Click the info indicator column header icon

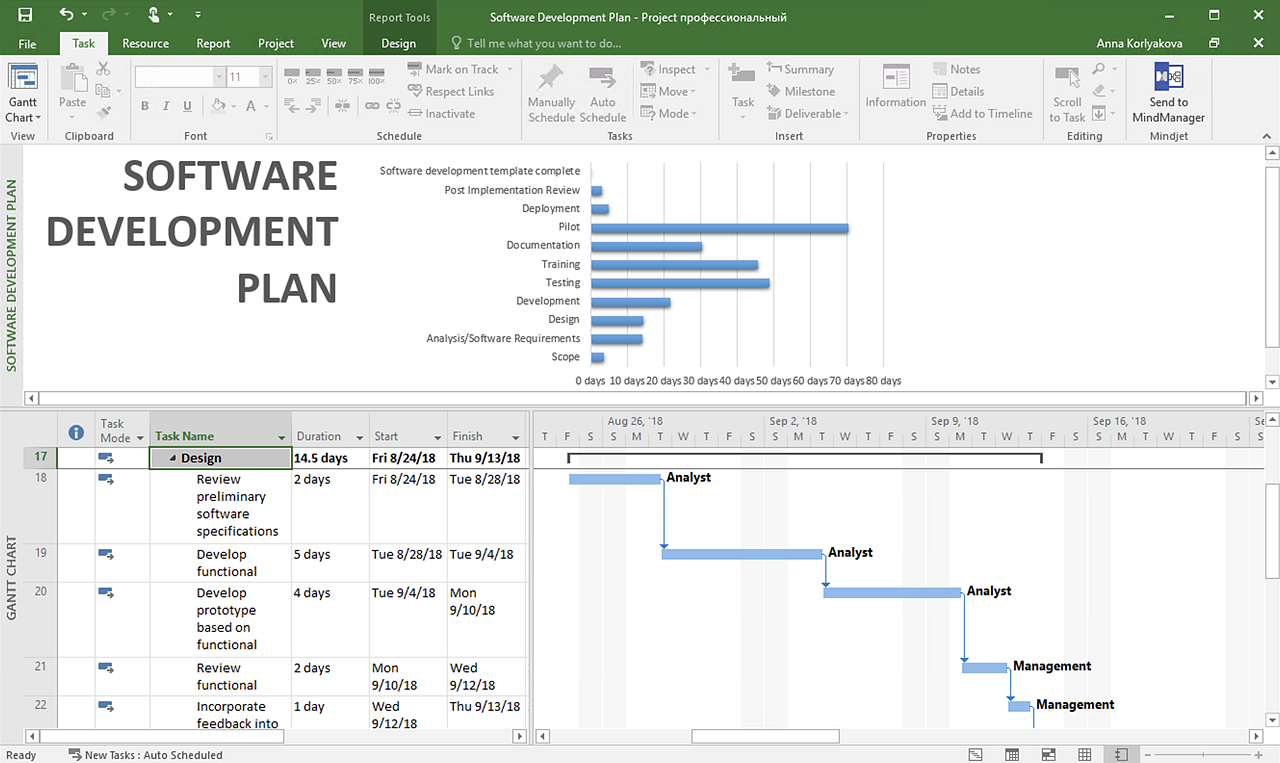(x=76, y=432)
